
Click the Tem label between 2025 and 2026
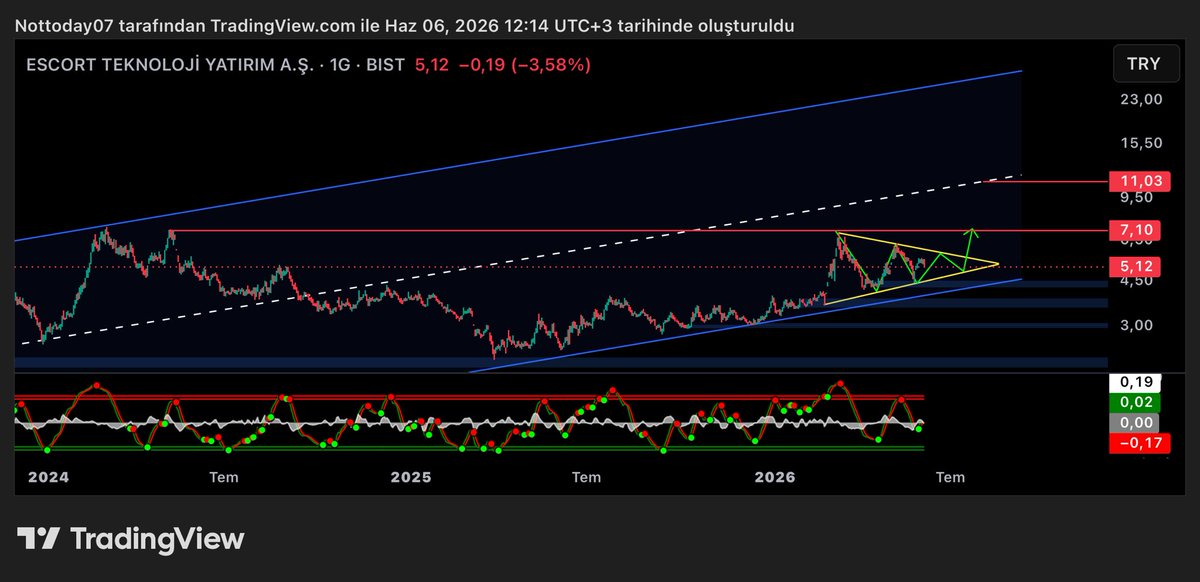coord(586,477)
